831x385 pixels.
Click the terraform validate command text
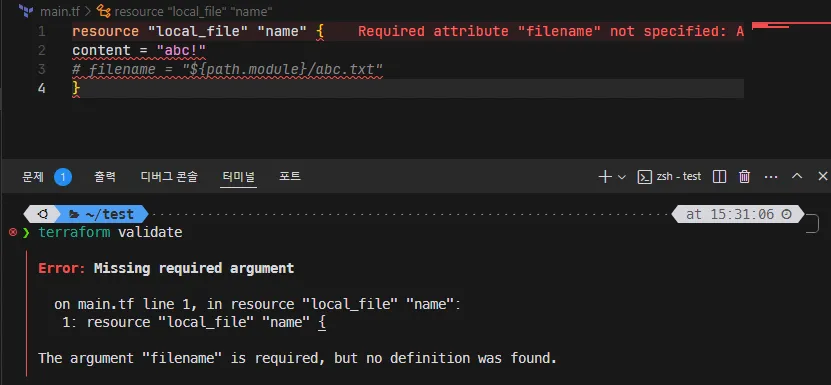point(110,232)
